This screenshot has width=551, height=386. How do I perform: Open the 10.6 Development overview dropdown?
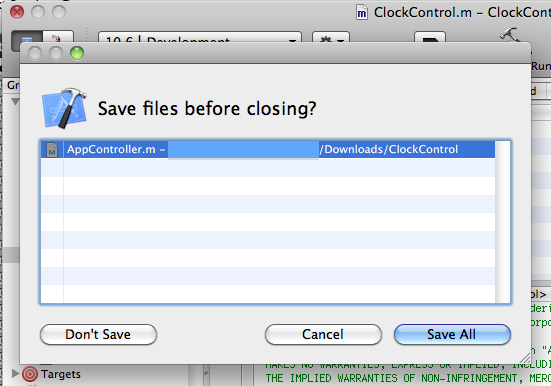(x=200, y=38)
